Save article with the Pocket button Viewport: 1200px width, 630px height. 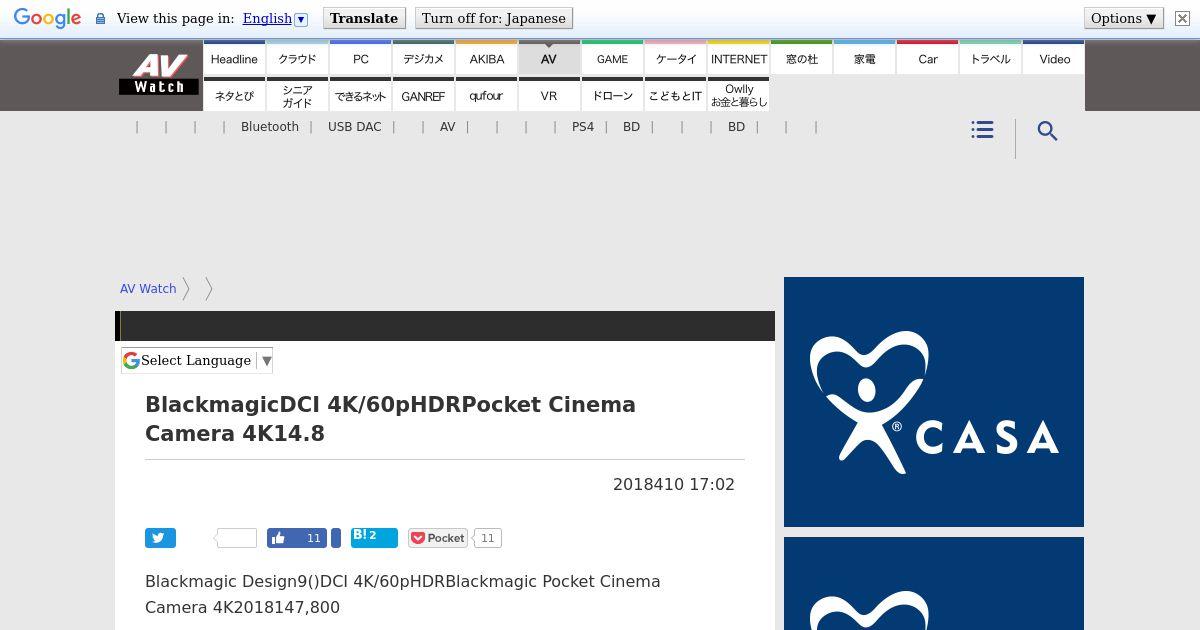tap(438, 538)
